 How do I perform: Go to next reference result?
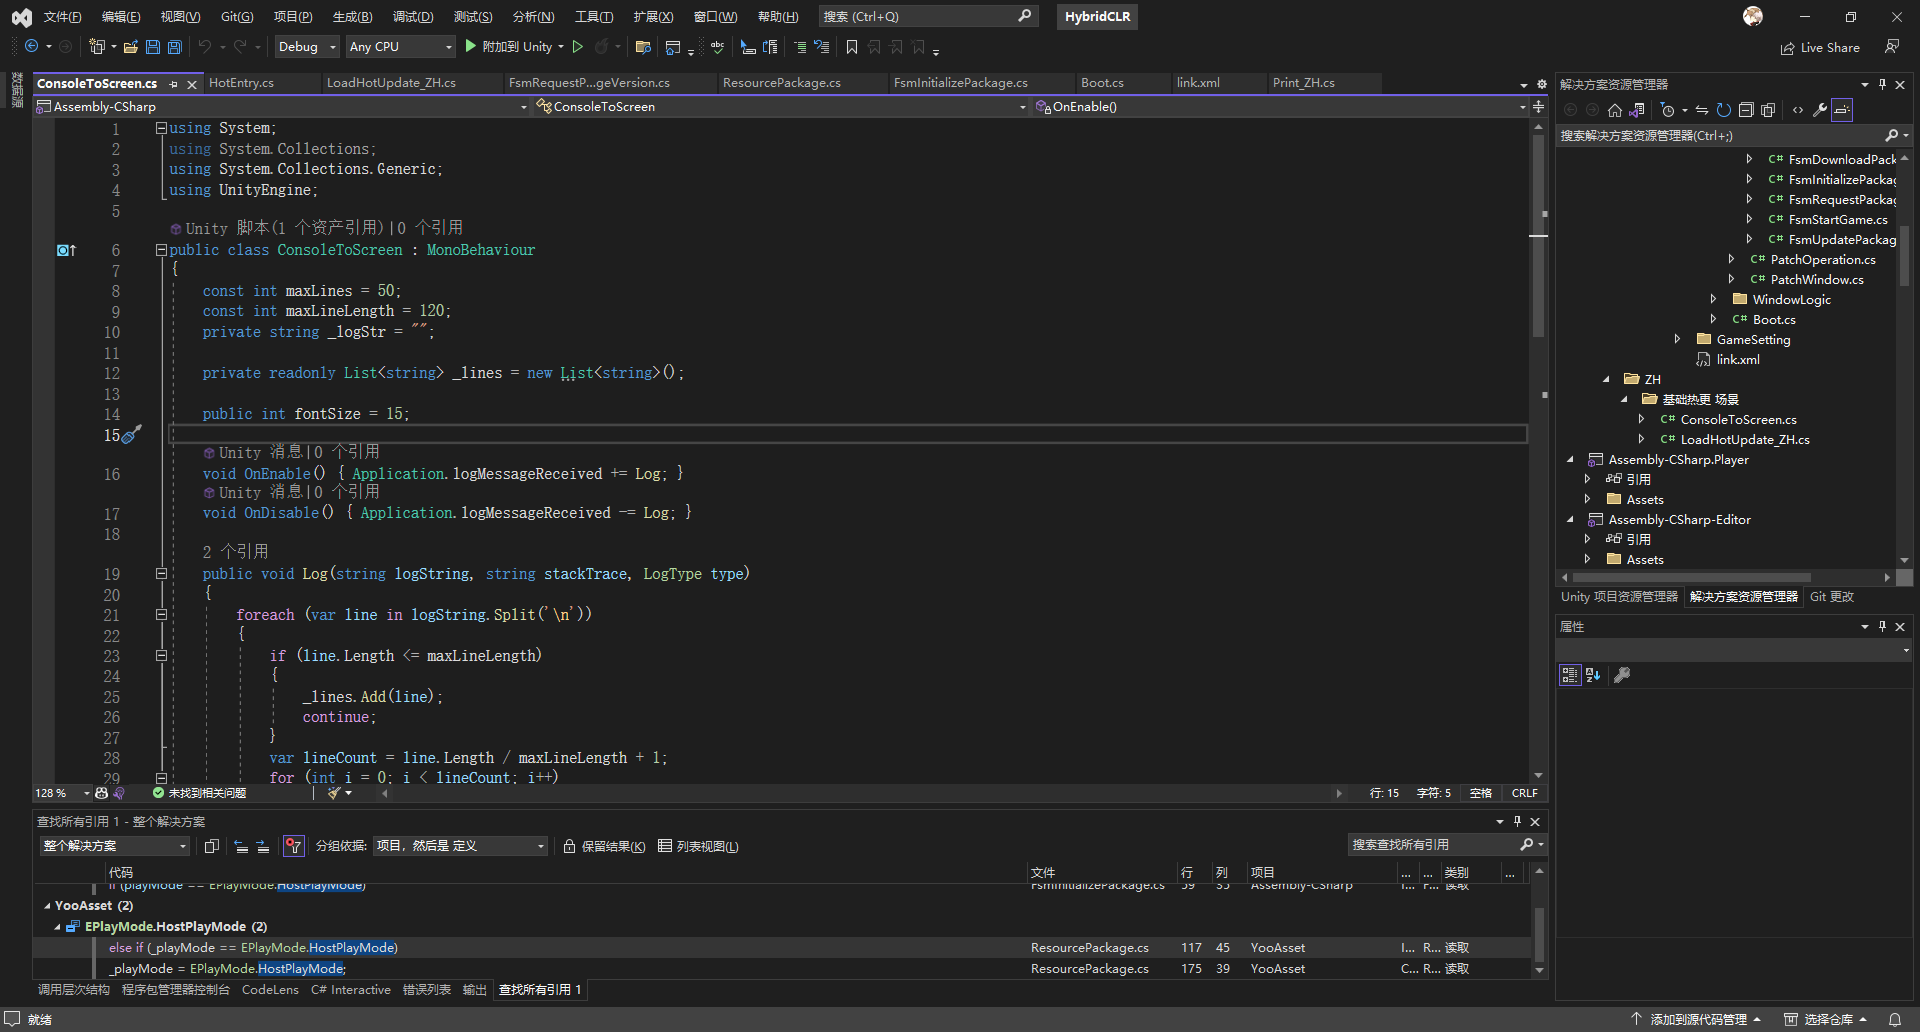[x=263, y=846]
